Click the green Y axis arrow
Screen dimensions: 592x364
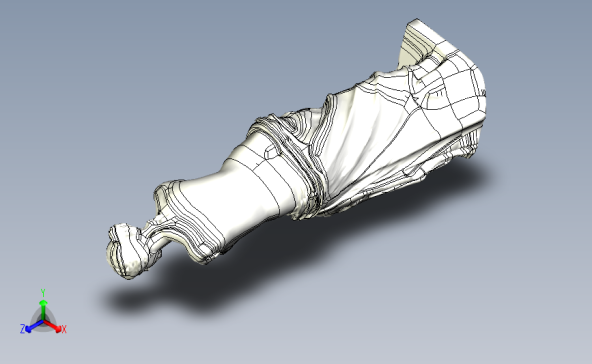pyautogui.click(x=43, y=309)
